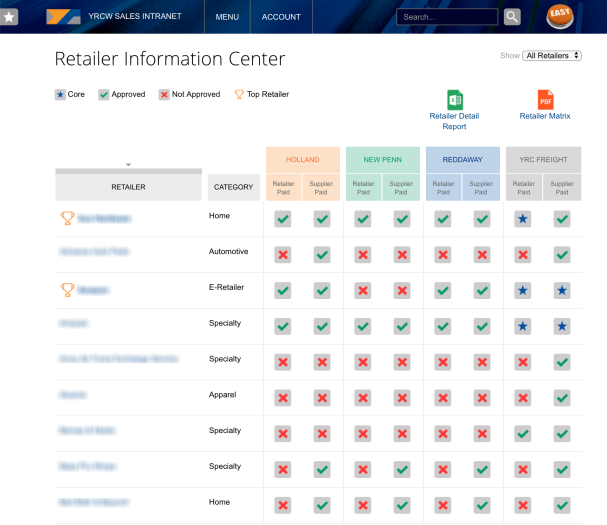Click the YRC FREIGHT column group header
This screenshot has width=607, height=525.
tap(544, 160)
